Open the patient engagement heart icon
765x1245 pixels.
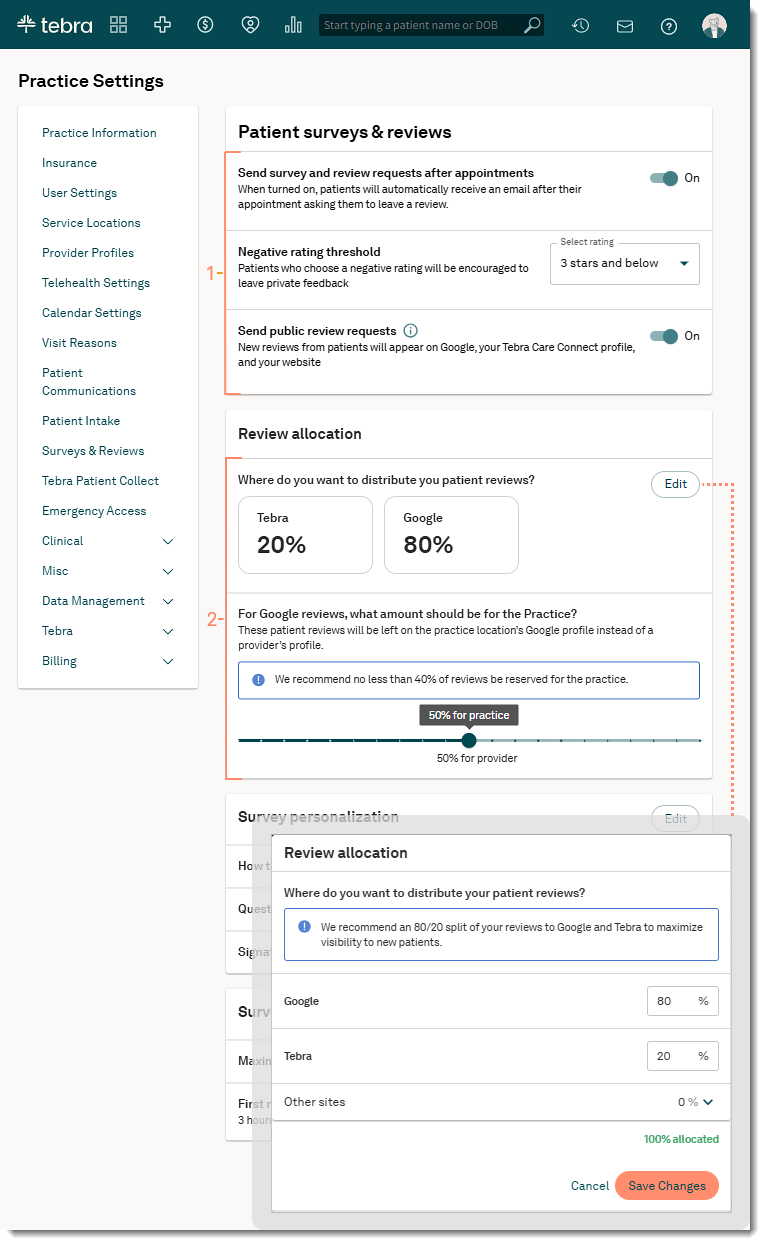click(249, 25)
